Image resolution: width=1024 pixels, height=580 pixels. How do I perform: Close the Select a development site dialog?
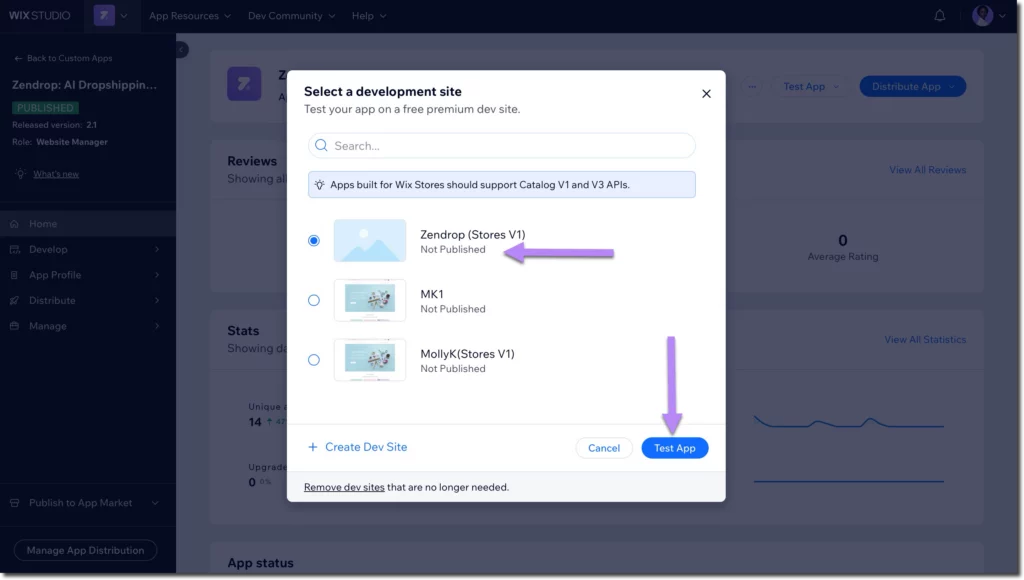tap(706, 93)
